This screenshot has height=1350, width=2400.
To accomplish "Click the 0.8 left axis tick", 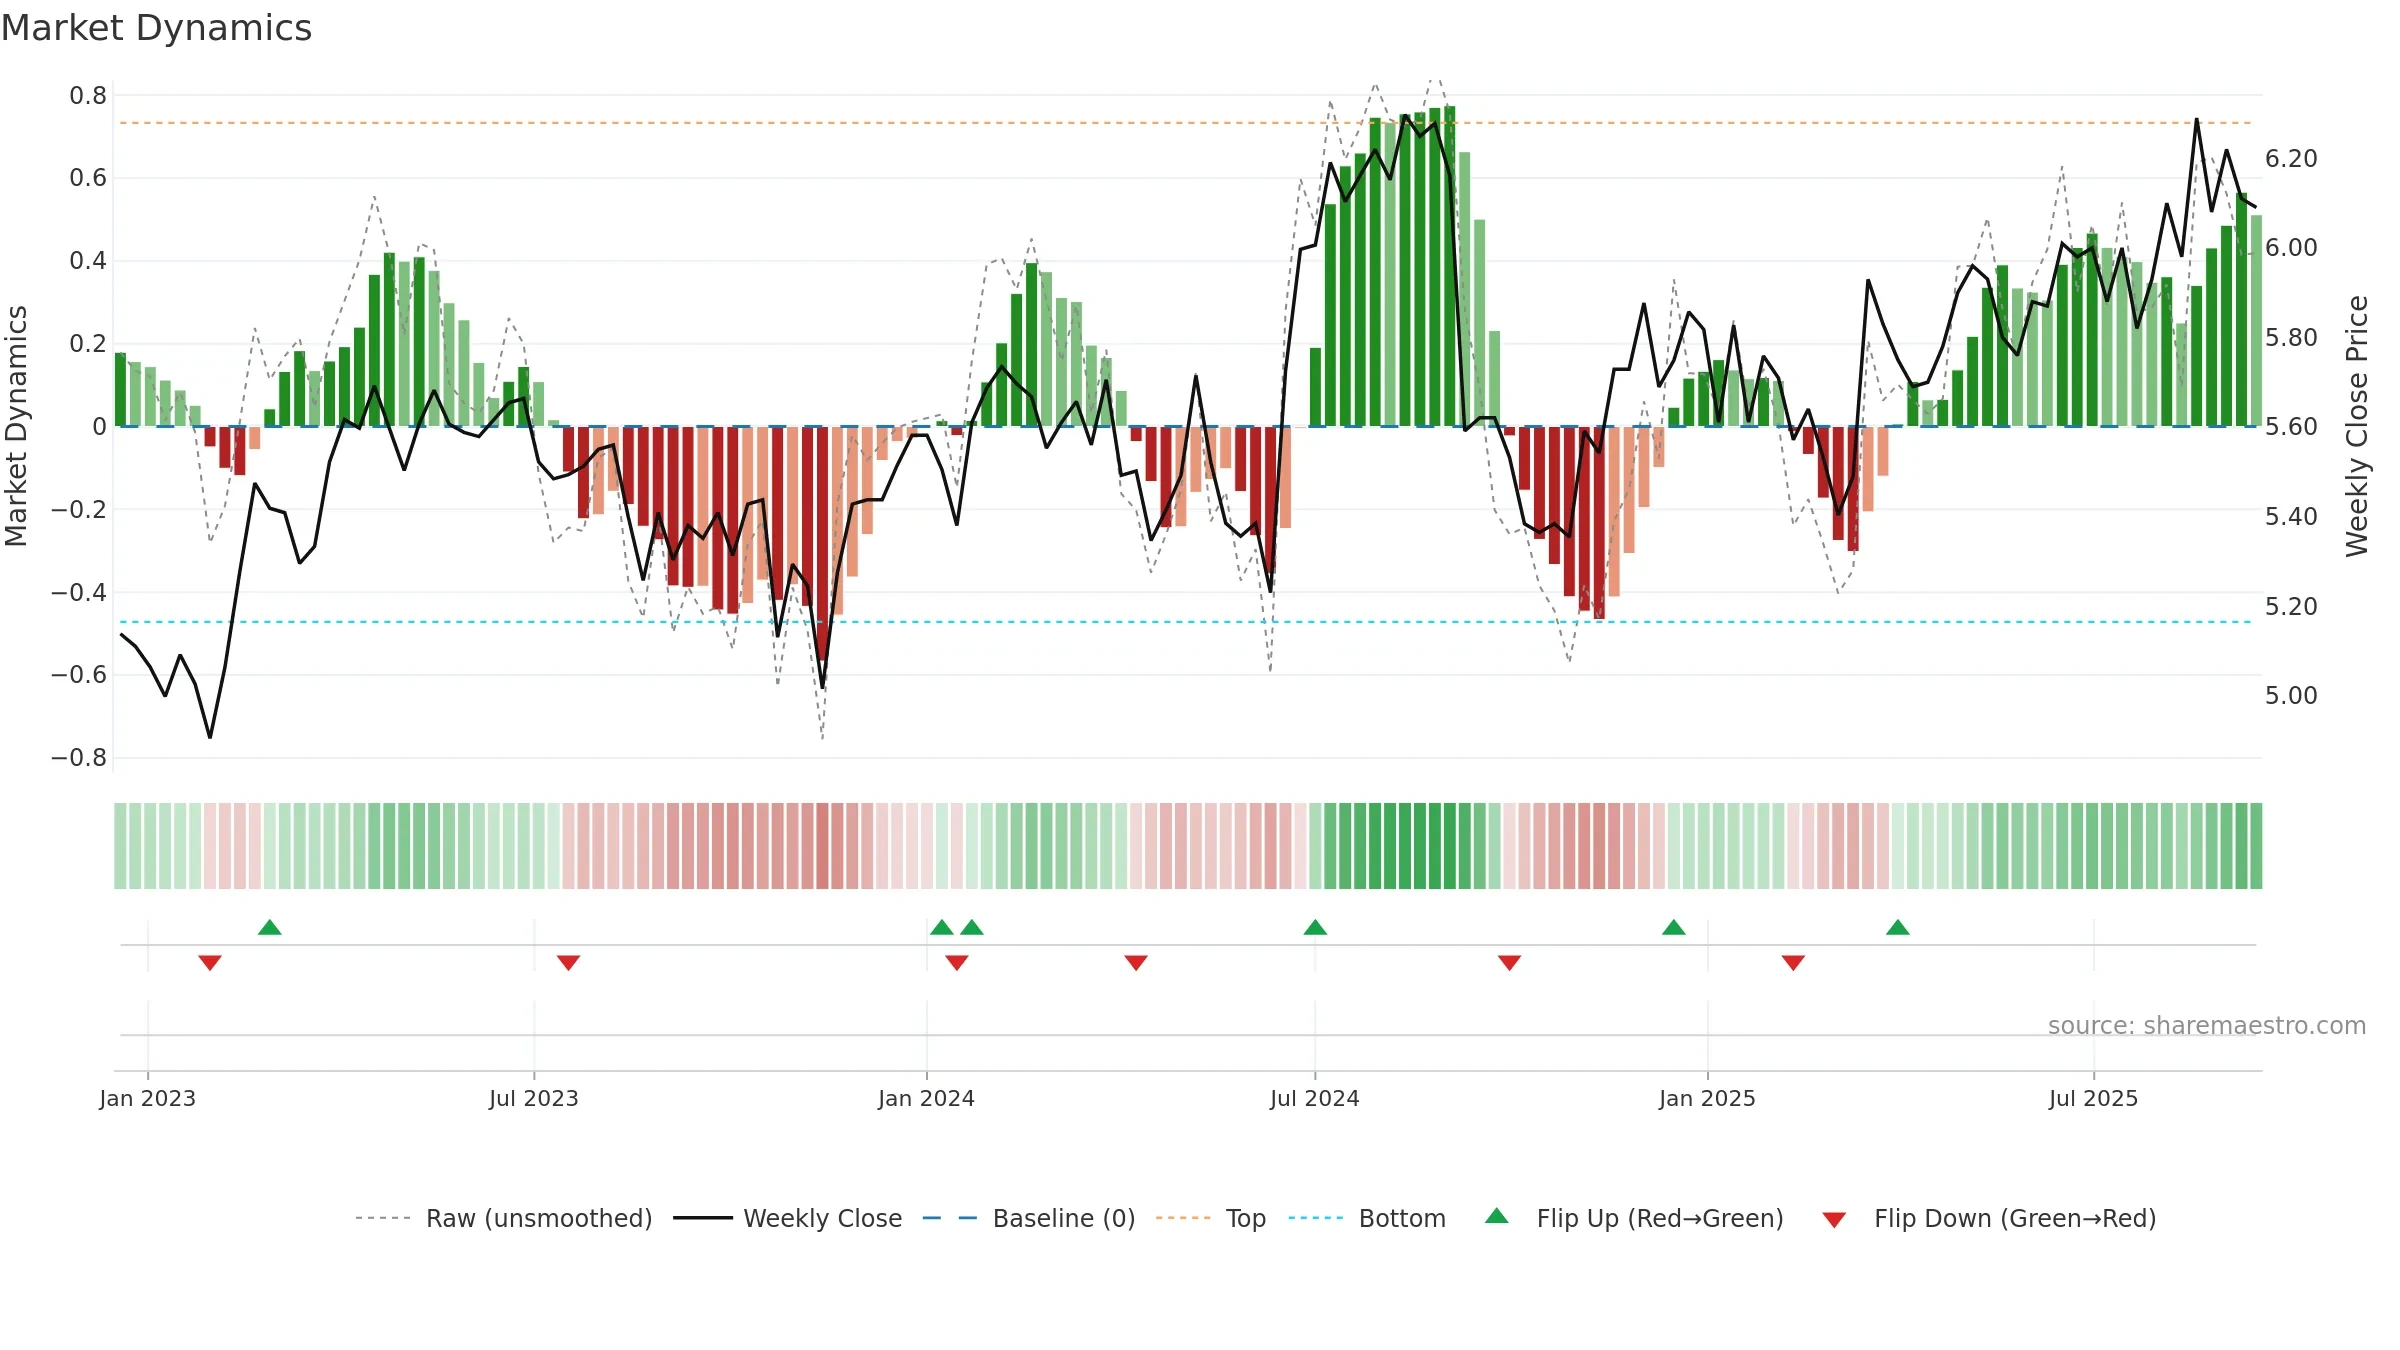I will pos(88,96).
